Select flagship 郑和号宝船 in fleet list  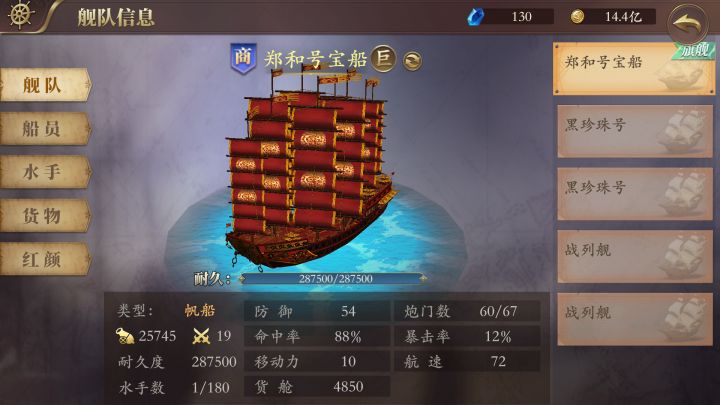click(634, 68)
